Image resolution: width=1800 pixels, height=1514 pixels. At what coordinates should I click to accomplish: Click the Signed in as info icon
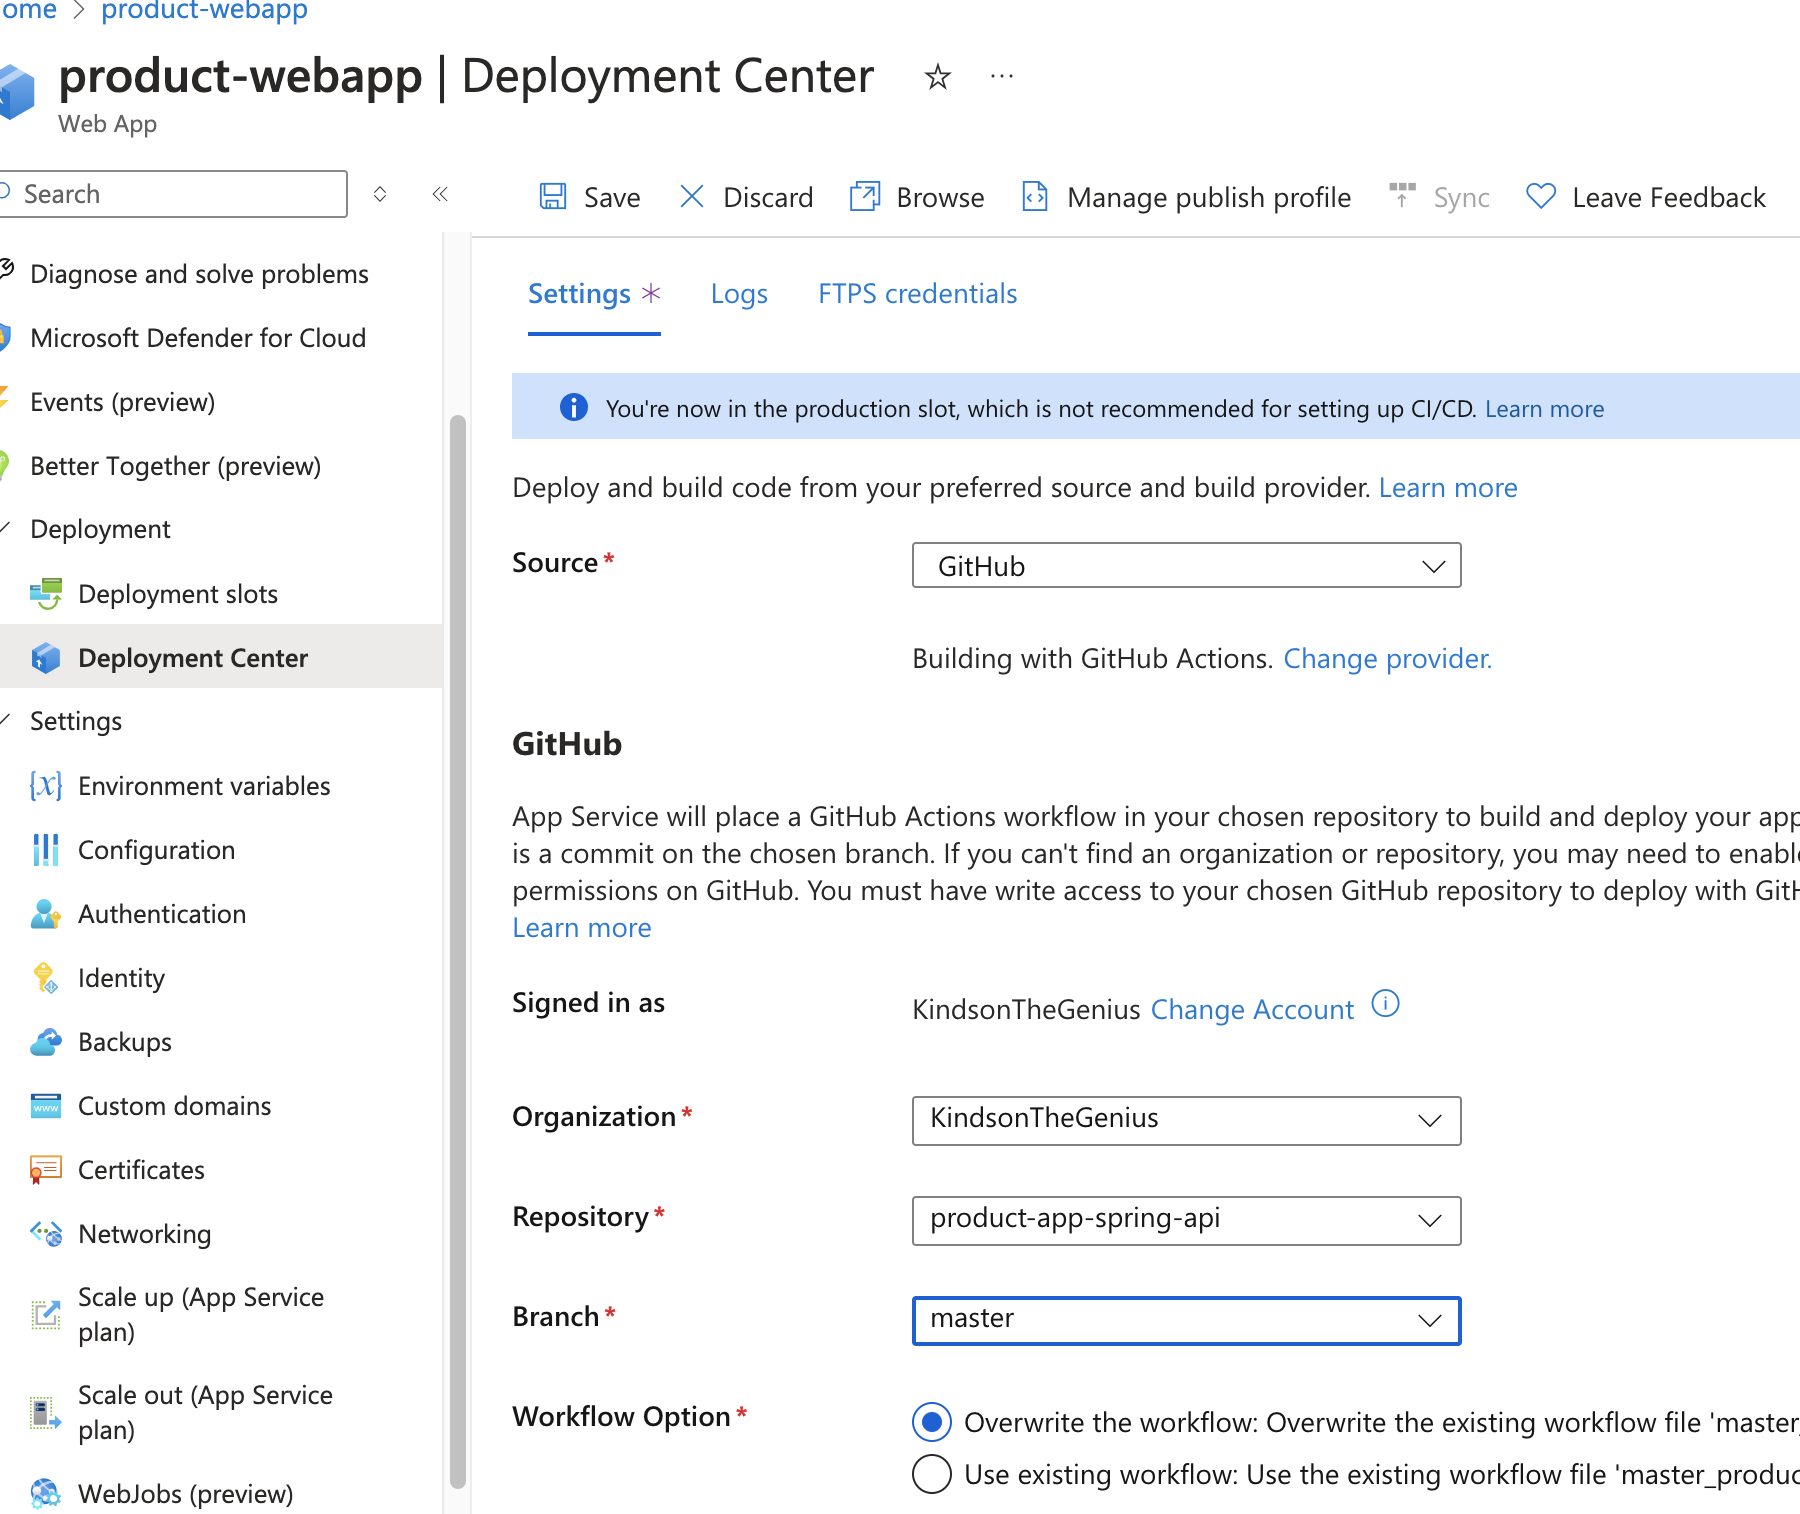click(1385, 1003)
